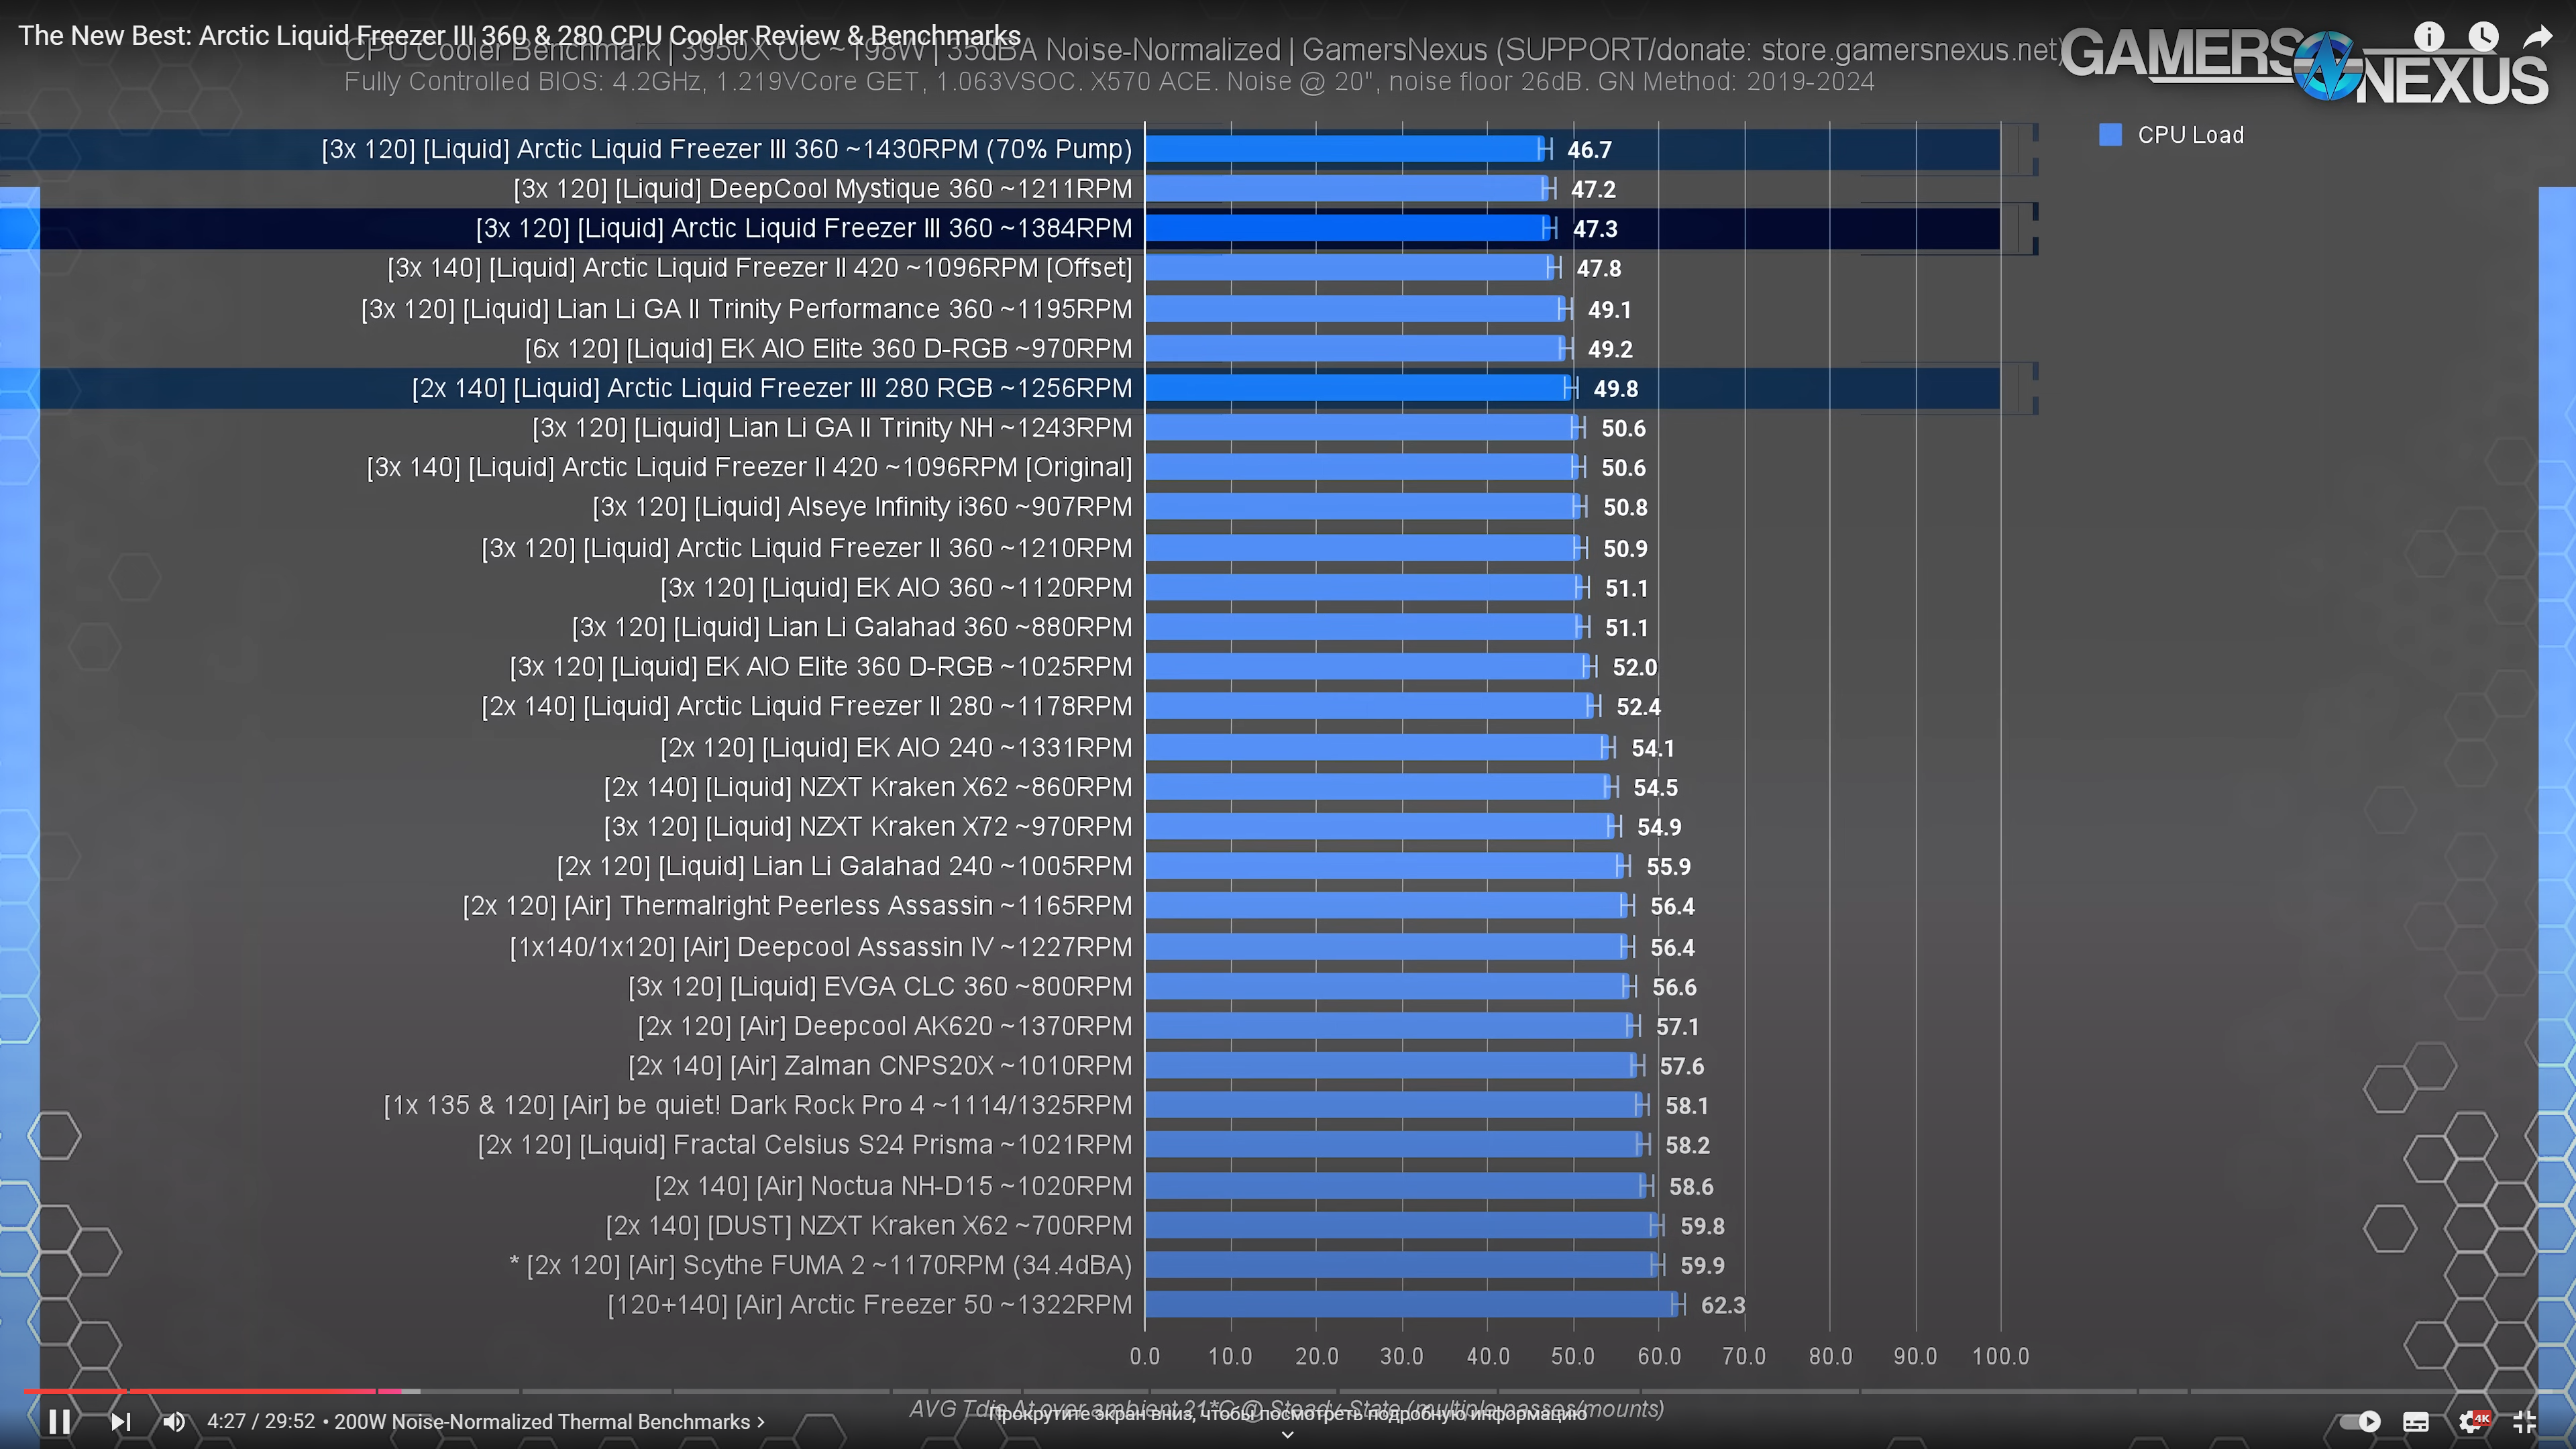The height and width of the screenshot is (1449, 2576).
Task: Open the video info card icon
Action: (x=2429, y=37)
